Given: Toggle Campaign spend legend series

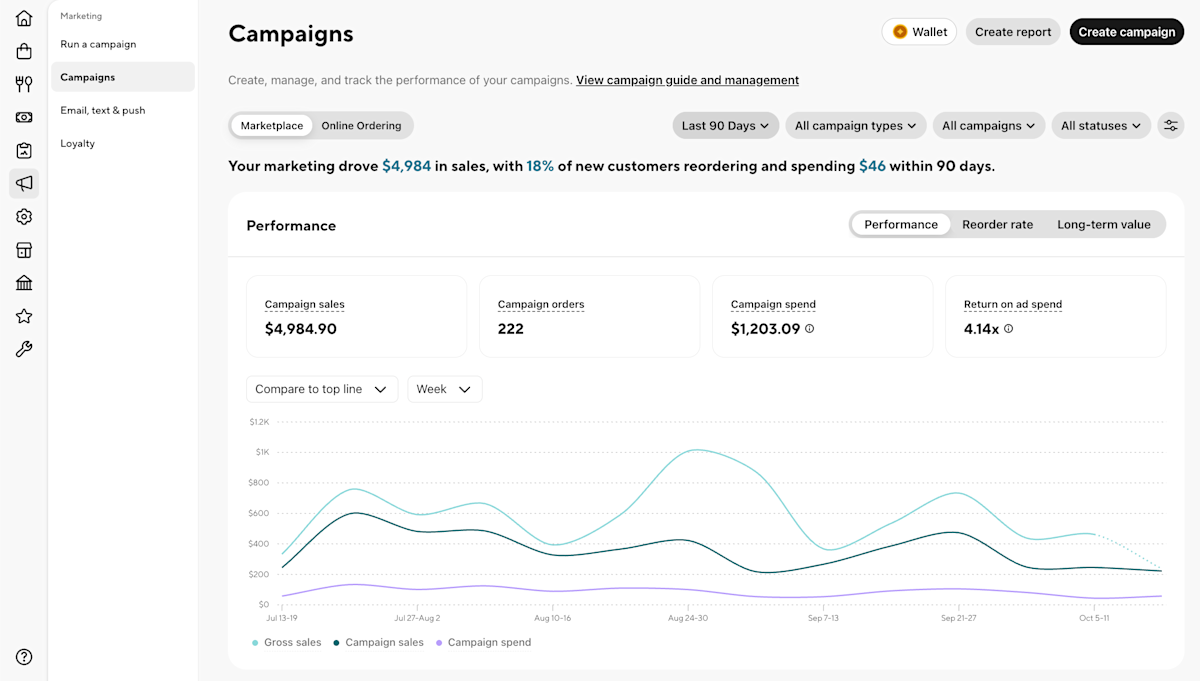Looking at the screenshot, I should pyautogui.click(x=483, y=642).
